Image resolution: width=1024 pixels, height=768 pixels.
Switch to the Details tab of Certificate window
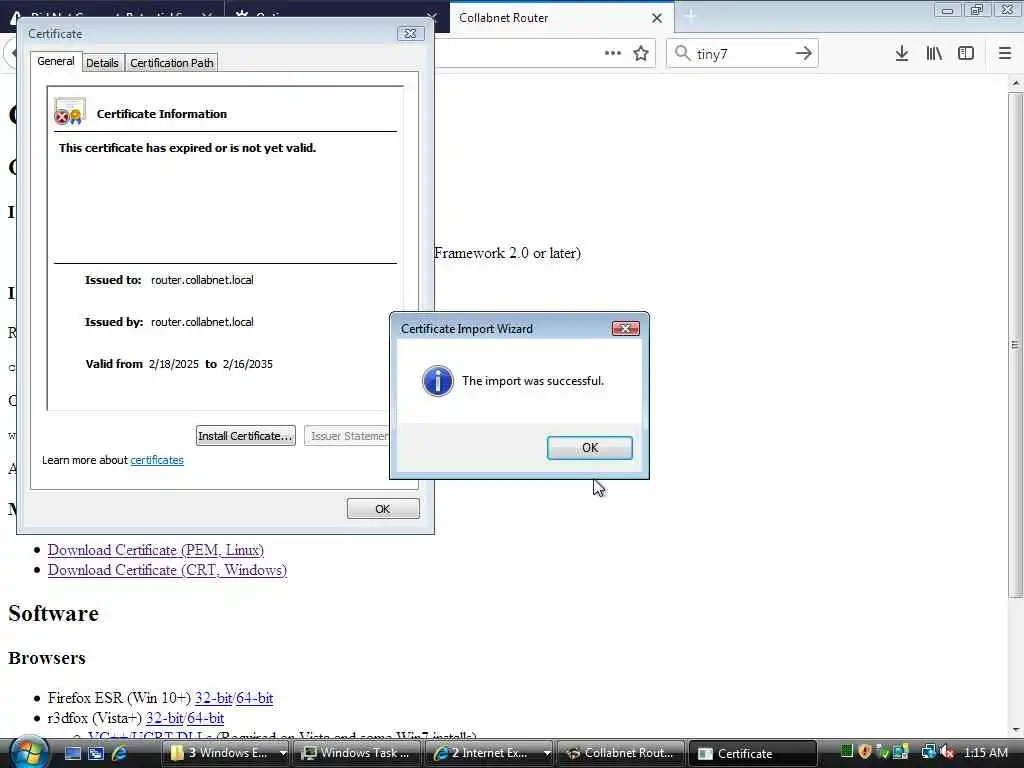pos(103,63)
